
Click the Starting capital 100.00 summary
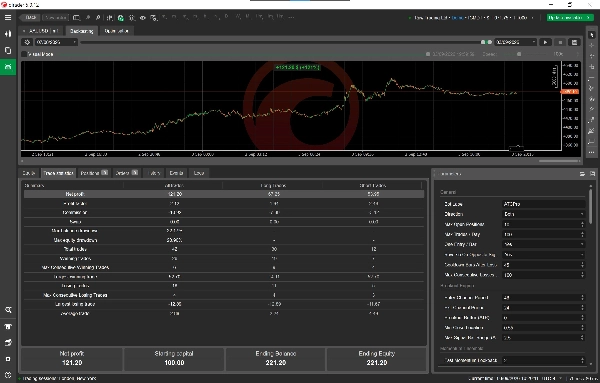pos(174,359)
